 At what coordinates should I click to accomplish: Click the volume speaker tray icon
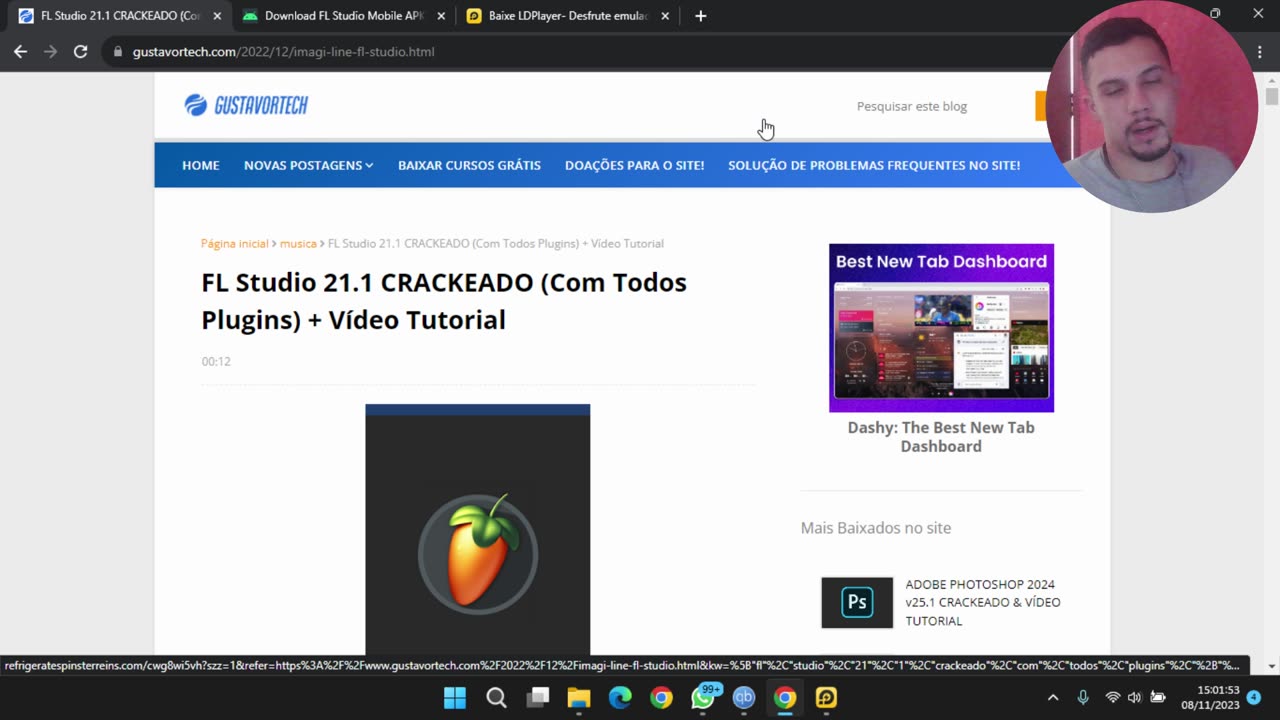[x=1135, y=697]
